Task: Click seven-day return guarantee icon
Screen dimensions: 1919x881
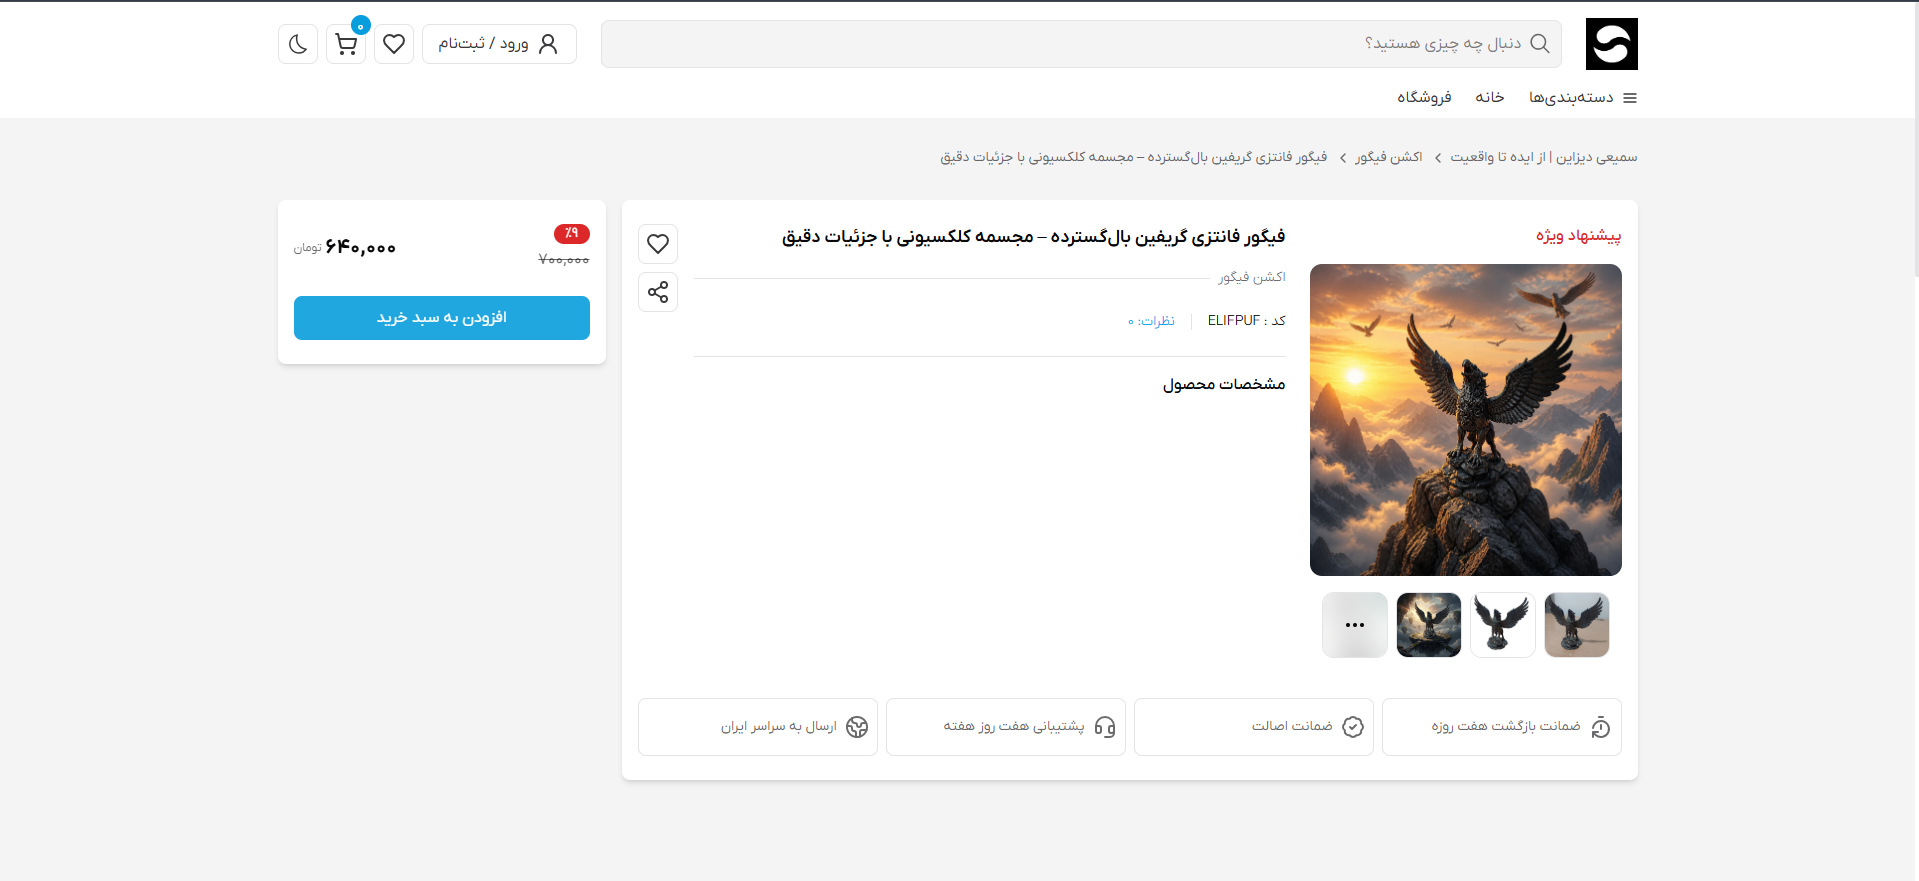Action: coord(1601,727)
